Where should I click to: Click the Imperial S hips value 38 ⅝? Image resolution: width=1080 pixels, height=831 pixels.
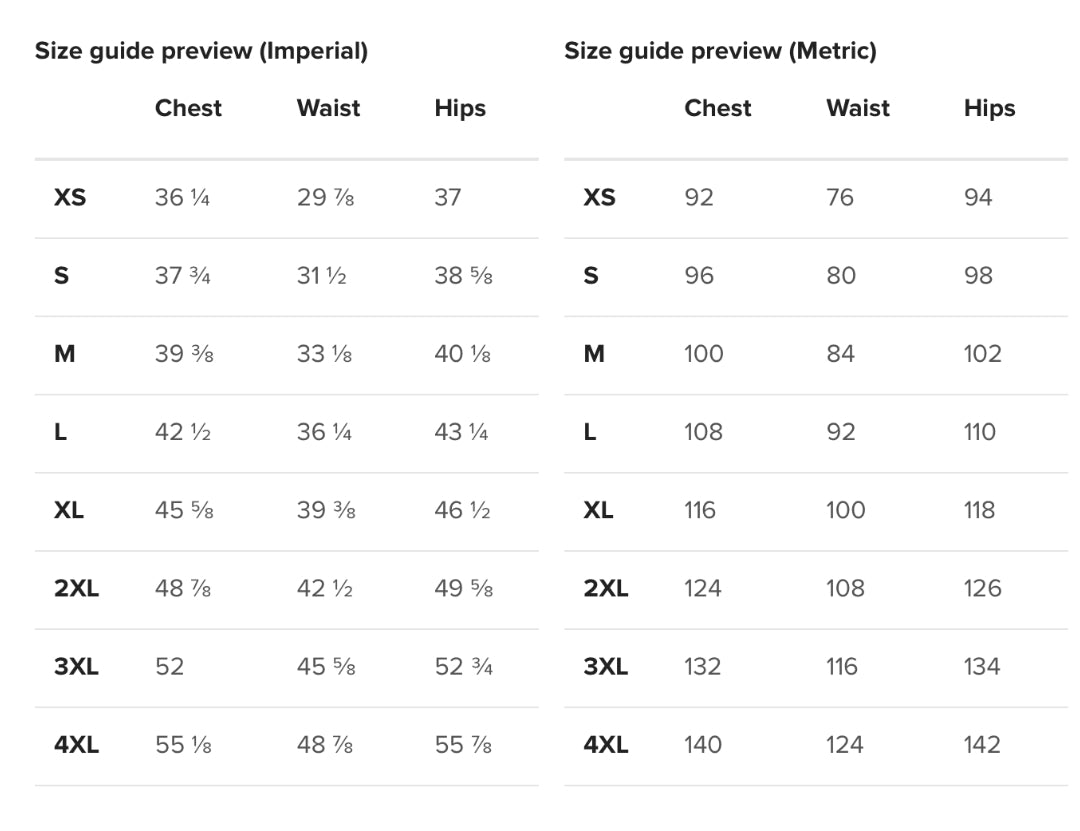(463, 276)
